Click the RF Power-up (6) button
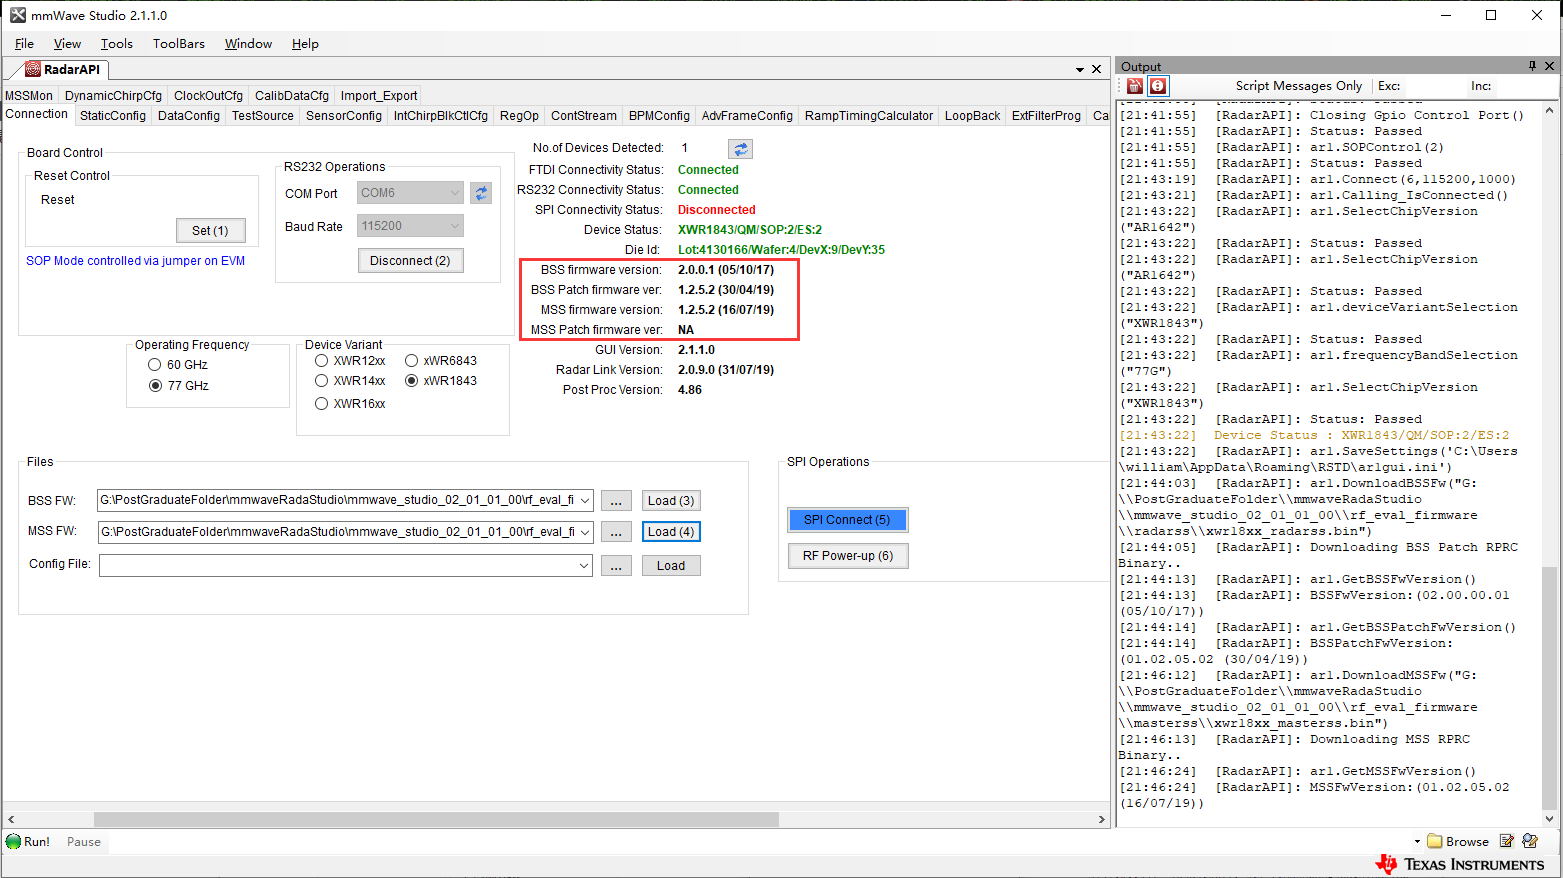This screenshot has width=1563, height=878. [848, 556]
